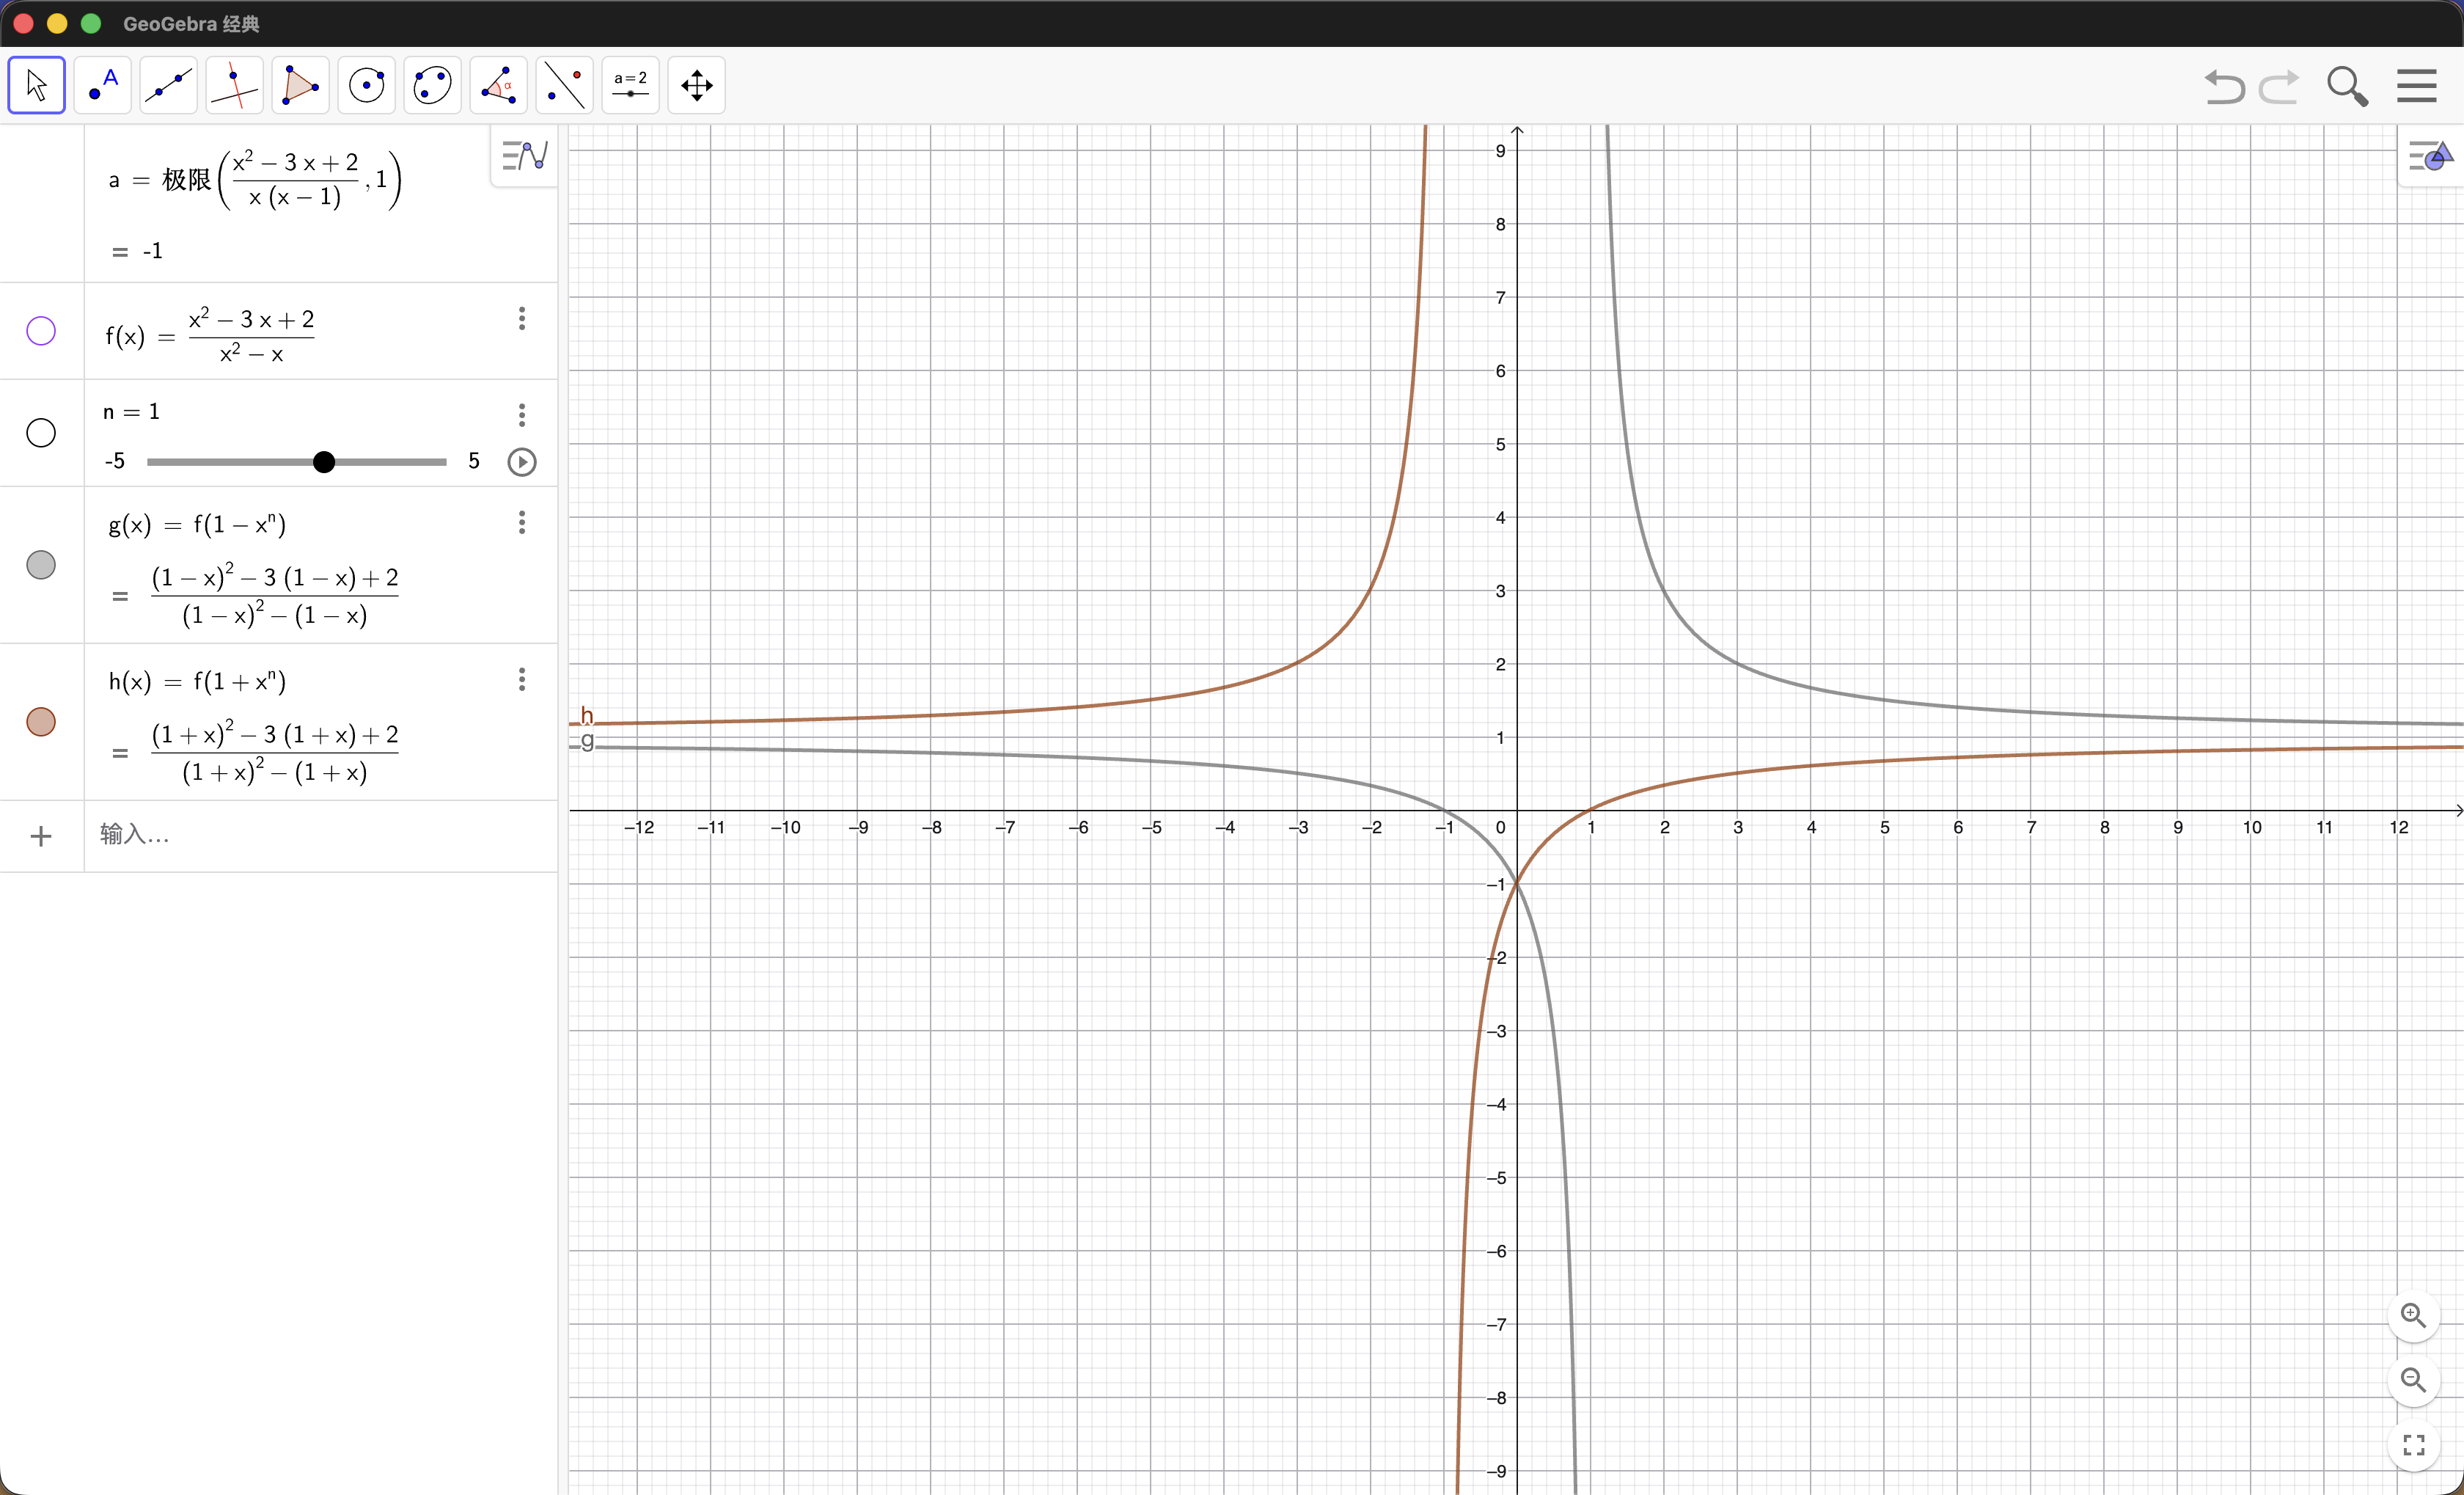Open the main hamburger menu
The width and height of the screenshot is (2464, 1495).
[x=2416, y=86]
